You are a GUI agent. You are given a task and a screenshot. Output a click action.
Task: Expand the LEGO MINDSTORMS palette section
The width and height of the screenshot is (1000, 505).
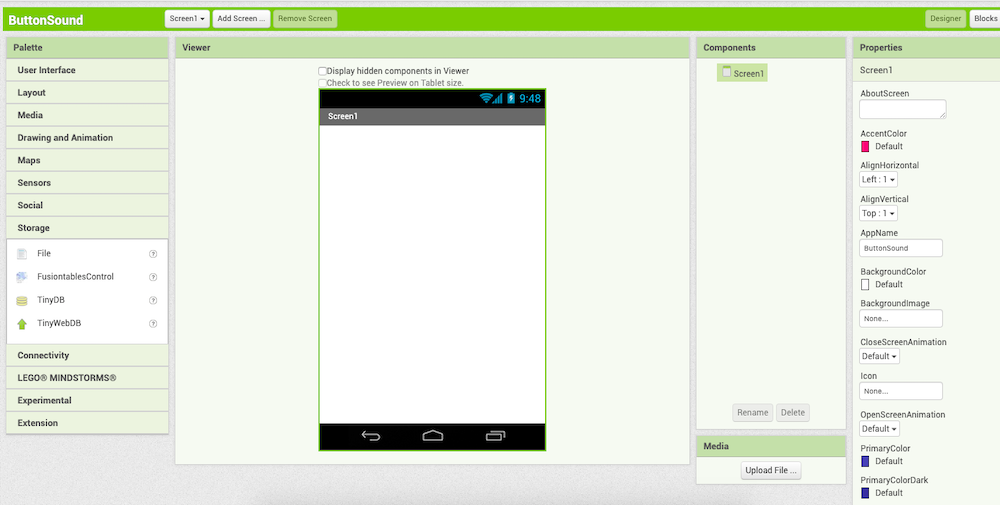point(87,378)
